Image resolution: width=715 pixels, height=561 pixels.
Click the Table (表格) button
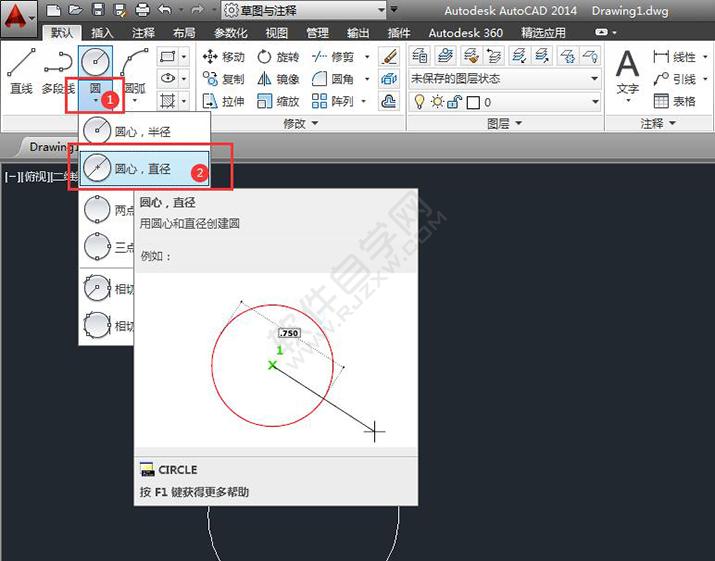675,101
